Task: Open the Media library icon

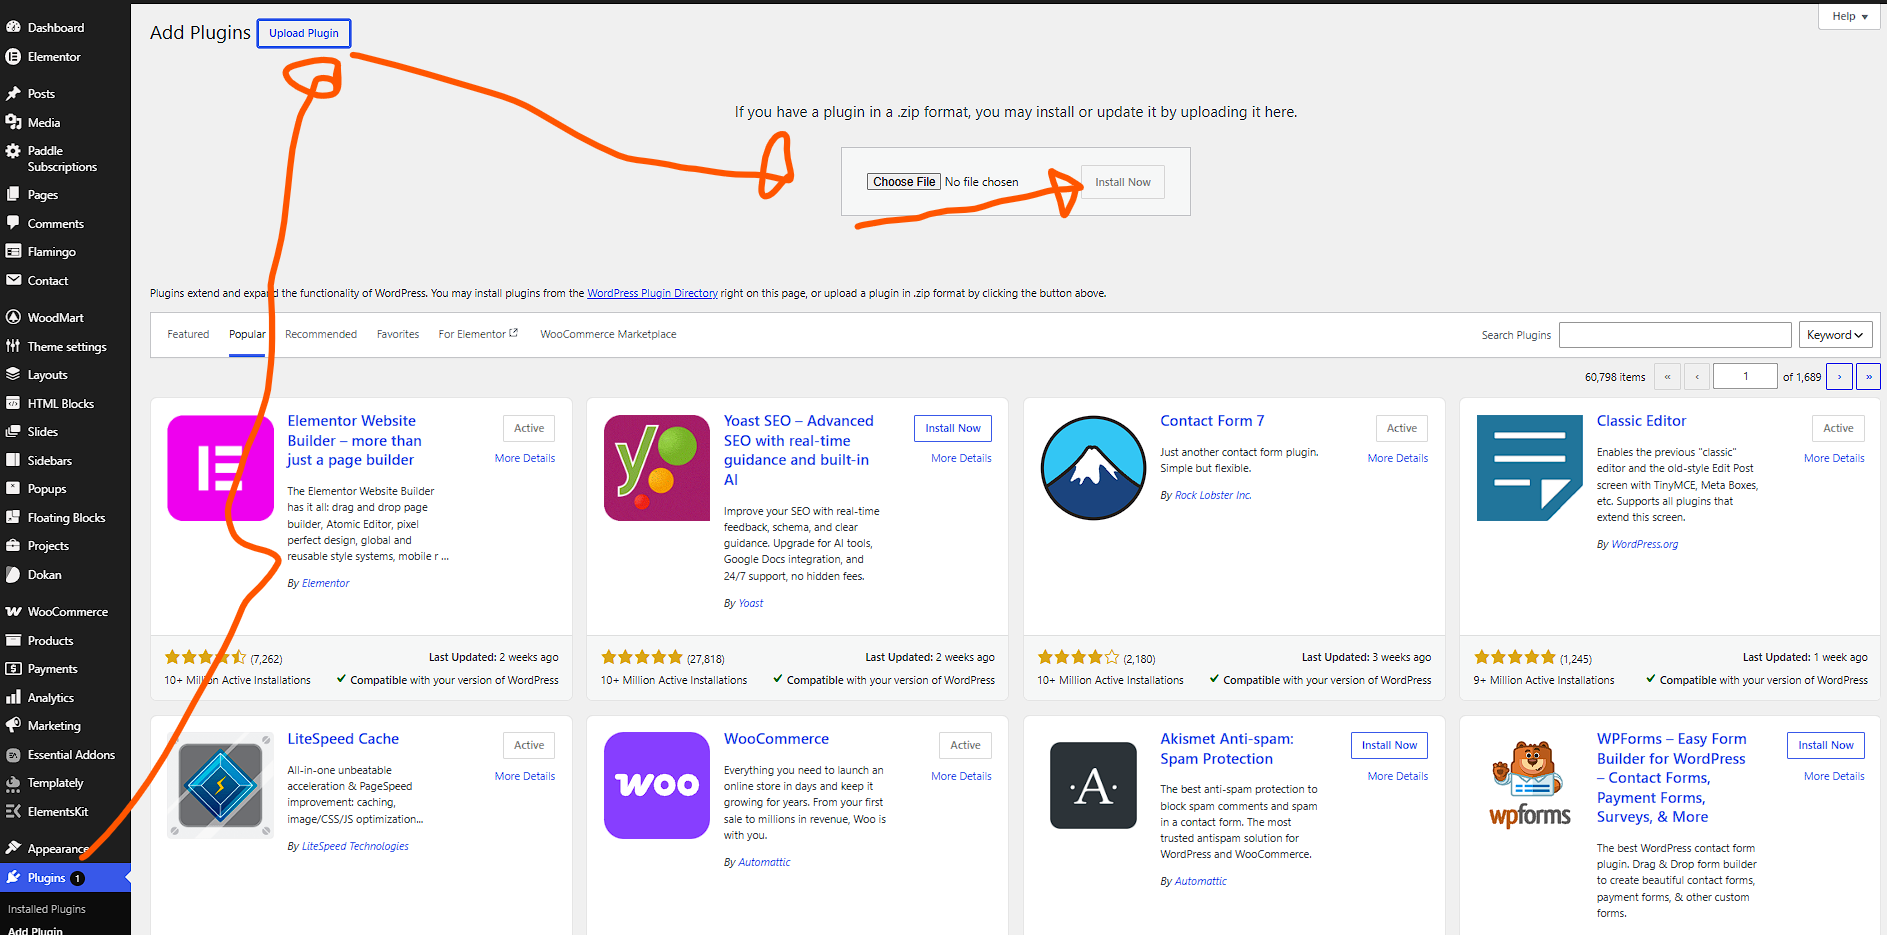Action: click(13, 122)
